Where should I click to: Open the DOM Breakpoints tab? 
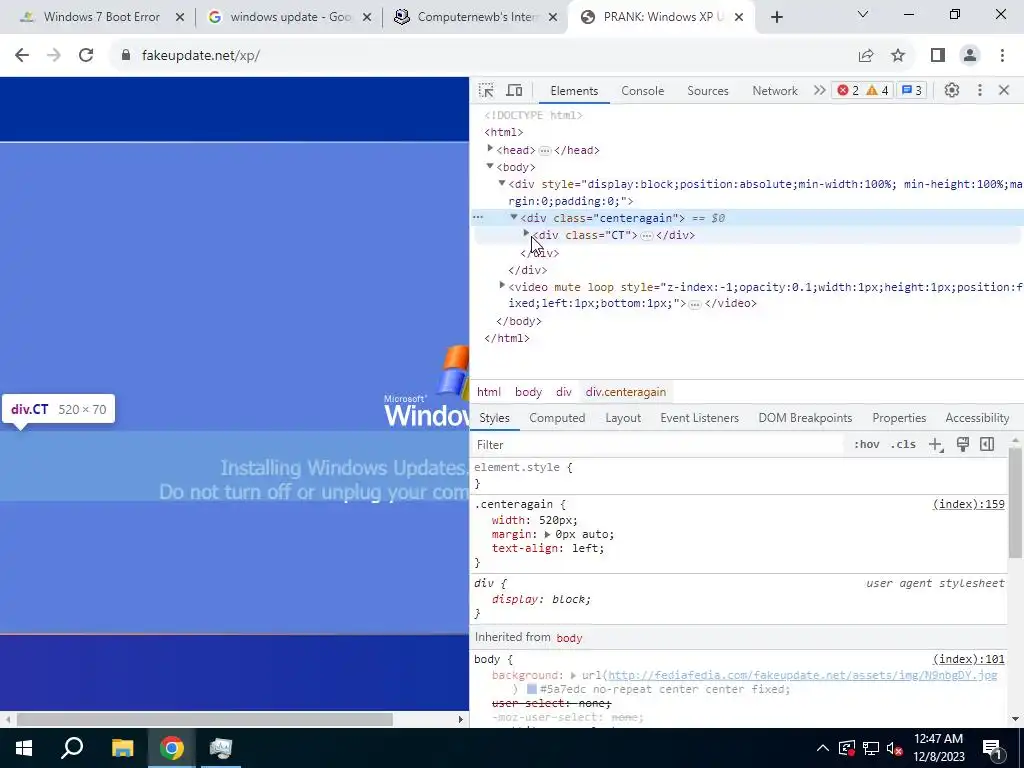(x=805, y=418)
